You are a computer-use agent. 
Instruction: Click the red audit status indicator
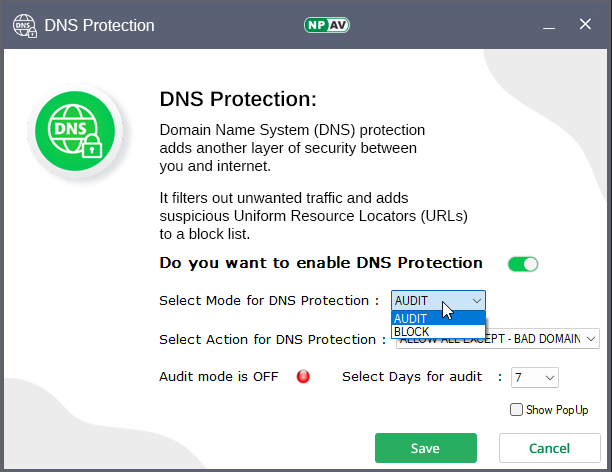(x=303, y=377)
